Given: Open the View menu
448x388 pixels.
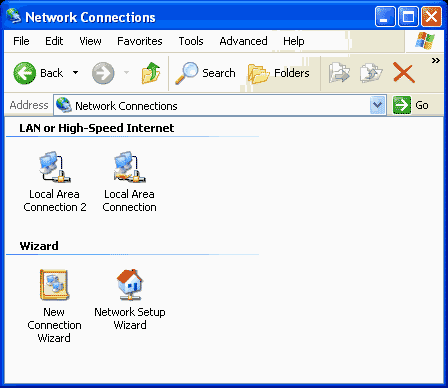Looking at the screenshot, I should [90, 41].
